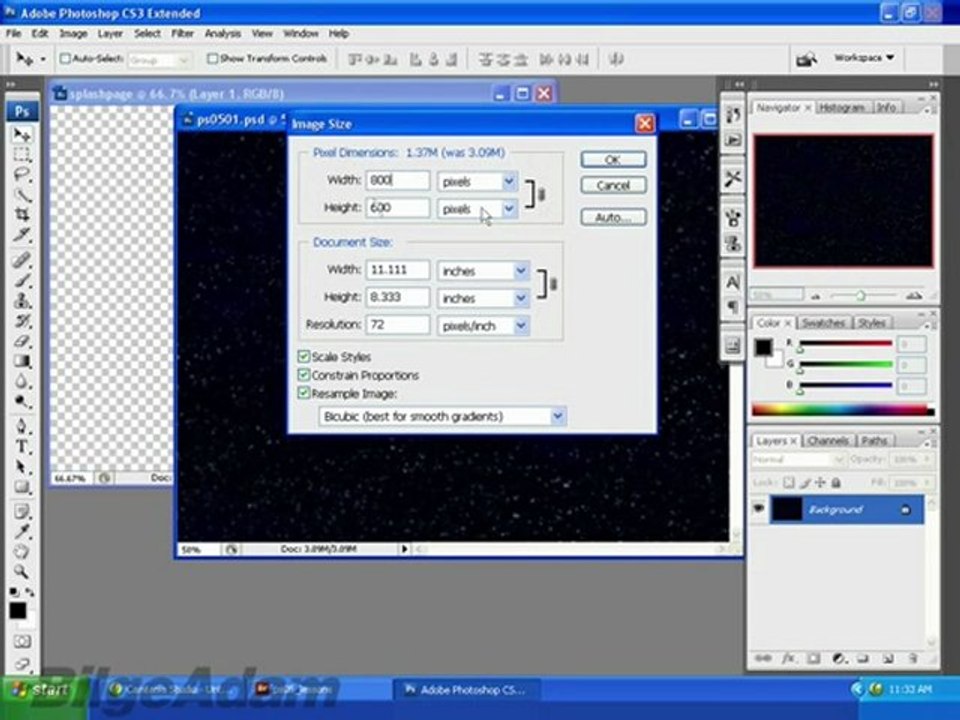This screenshot has width=960, height=720.
Task: Select the Type tool
Action: [x=21, y=446]
